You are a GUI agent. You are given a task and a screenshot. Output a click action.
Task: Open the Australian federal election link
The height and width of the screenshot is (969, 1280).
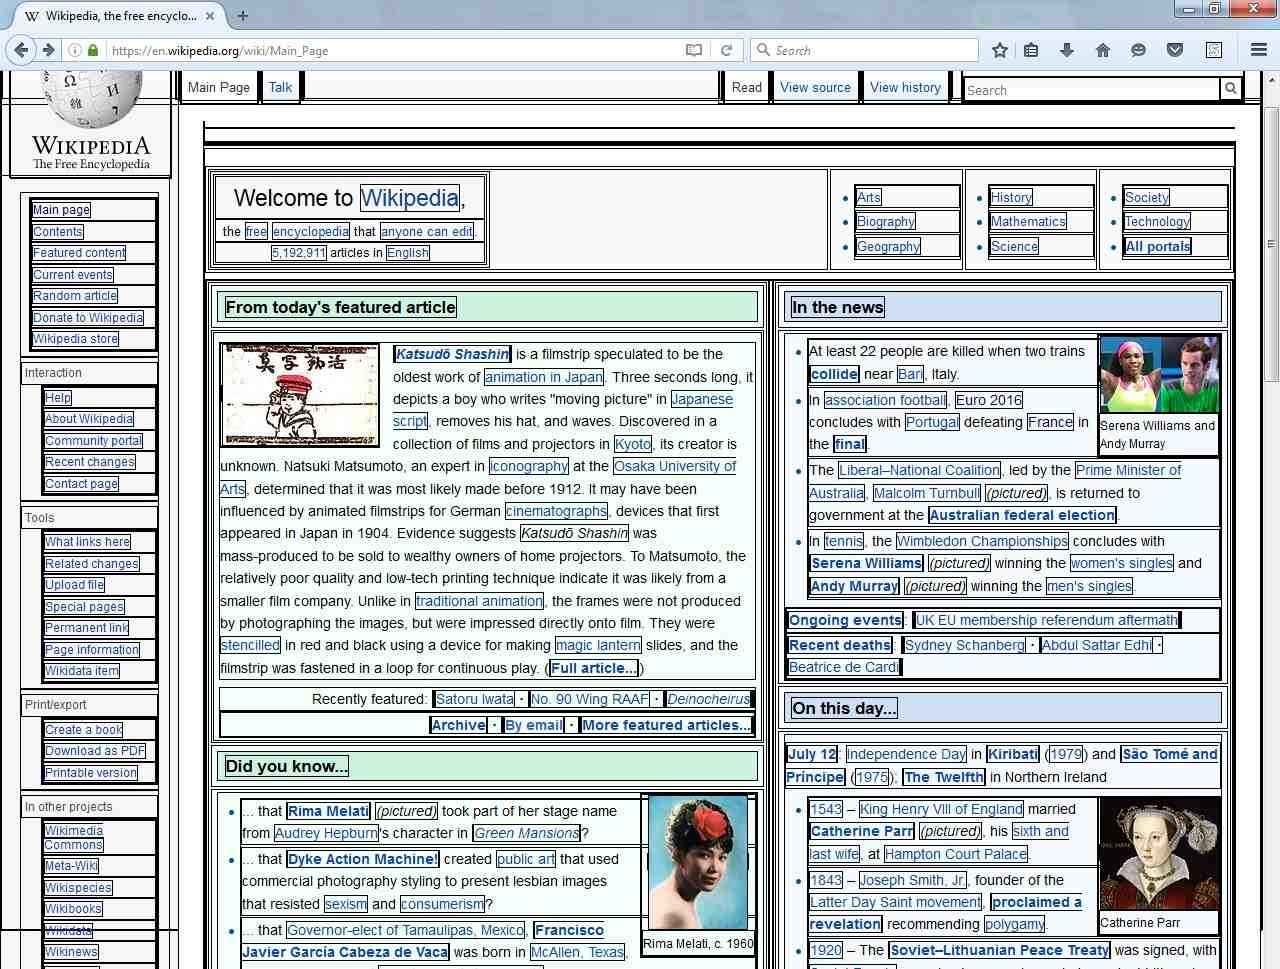click(x=1022, y=515)
